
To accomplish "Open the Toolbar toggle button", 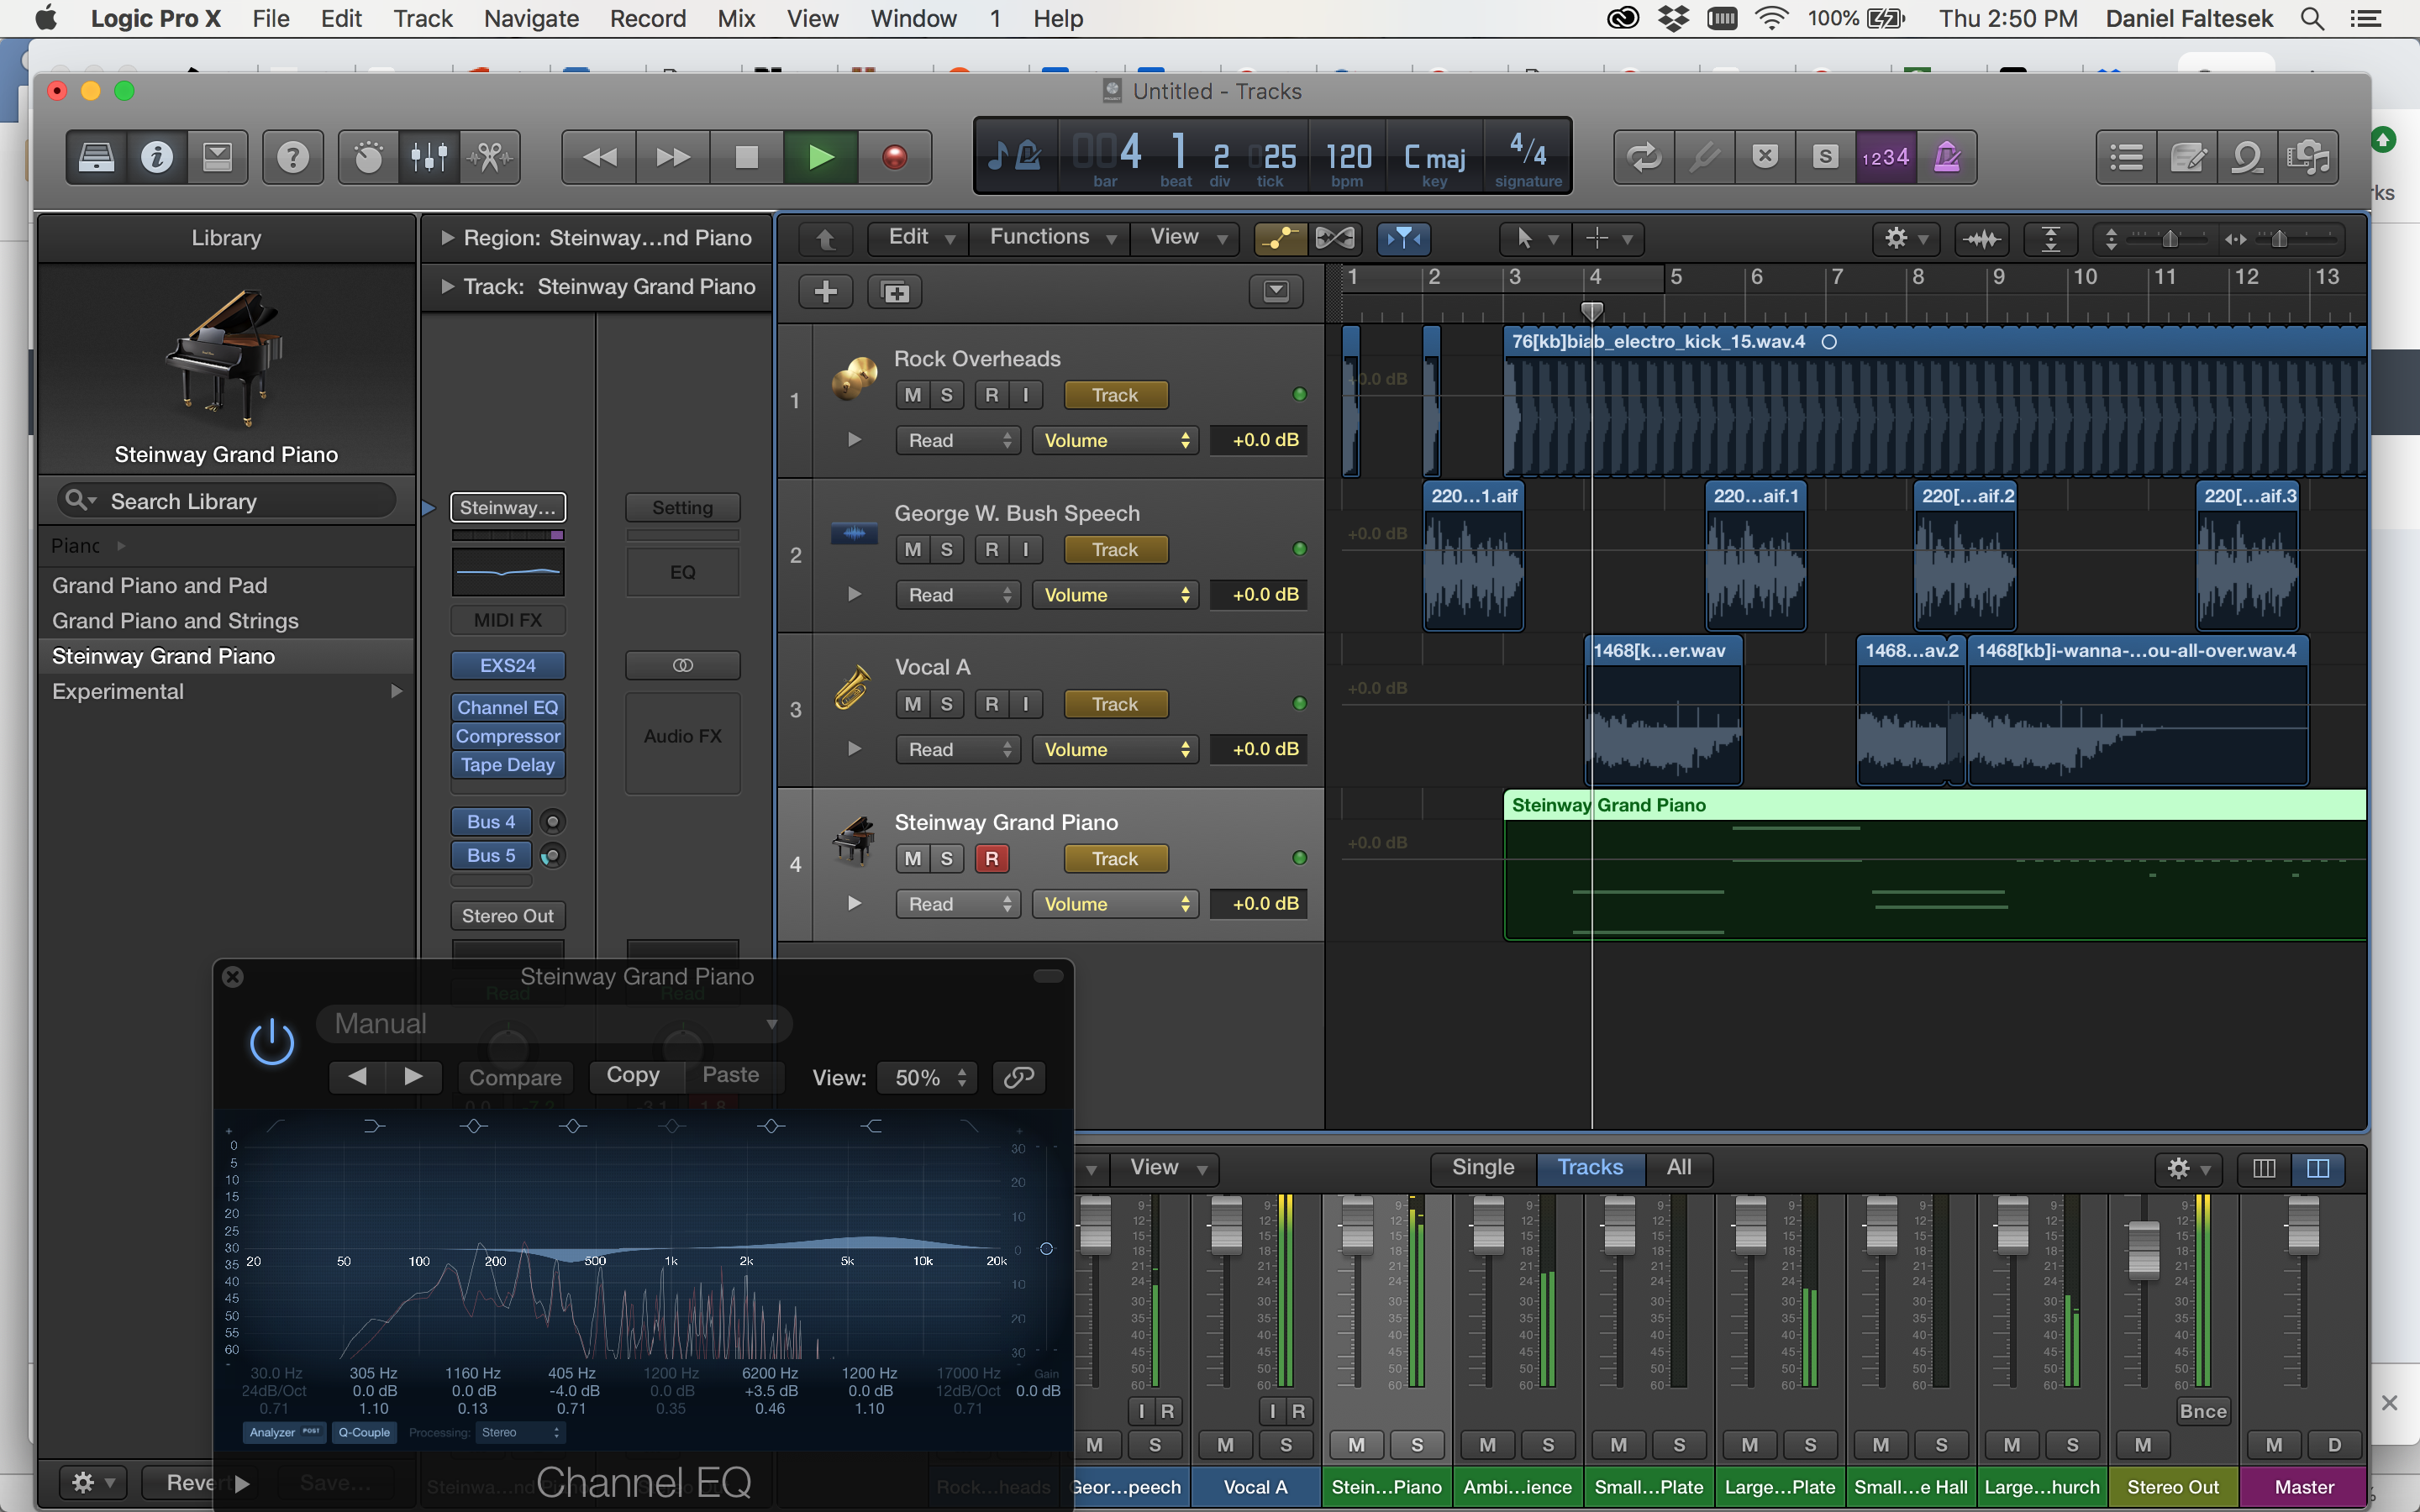I will point(217,157).
